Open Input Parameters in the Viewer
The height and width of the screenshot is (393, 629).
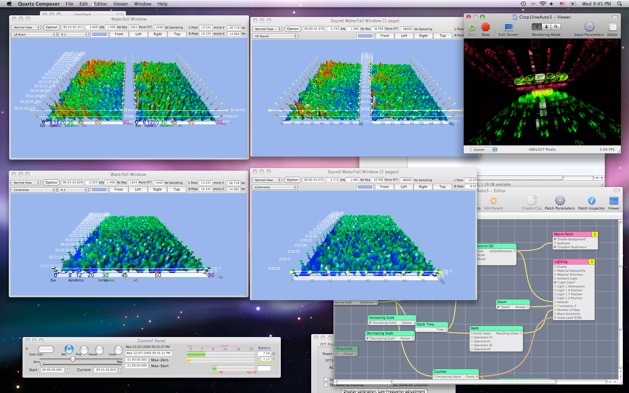(589, 27)
